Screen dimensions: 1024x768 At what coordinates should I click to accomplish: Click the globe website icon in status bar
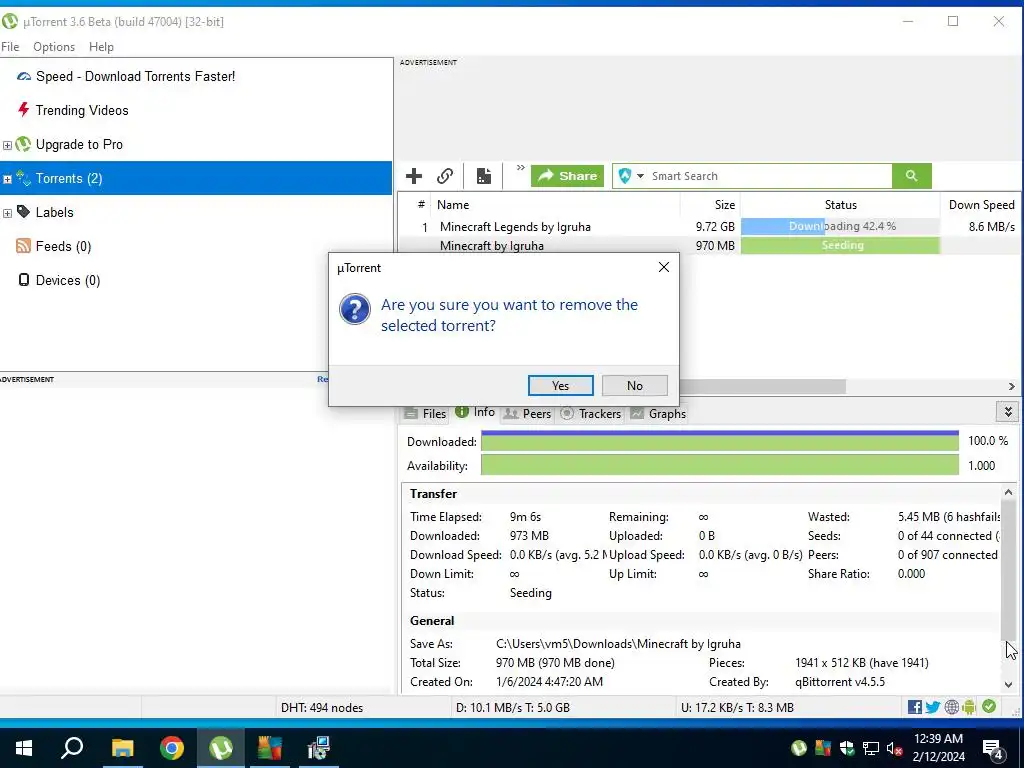[x=952, y=707]
